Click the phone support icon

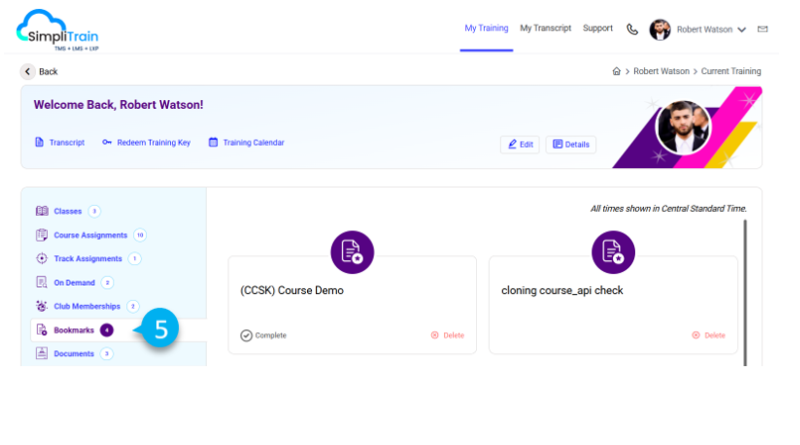[x=632, y=29]
